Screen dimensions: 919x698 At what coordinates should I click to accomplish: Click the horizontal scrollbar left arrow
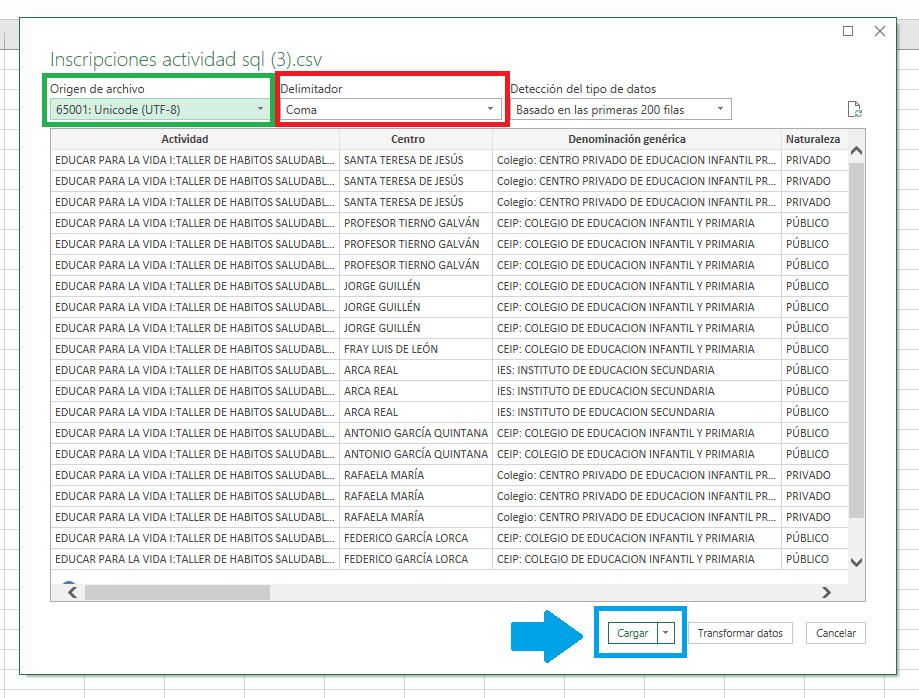click(x=72, y=593)
